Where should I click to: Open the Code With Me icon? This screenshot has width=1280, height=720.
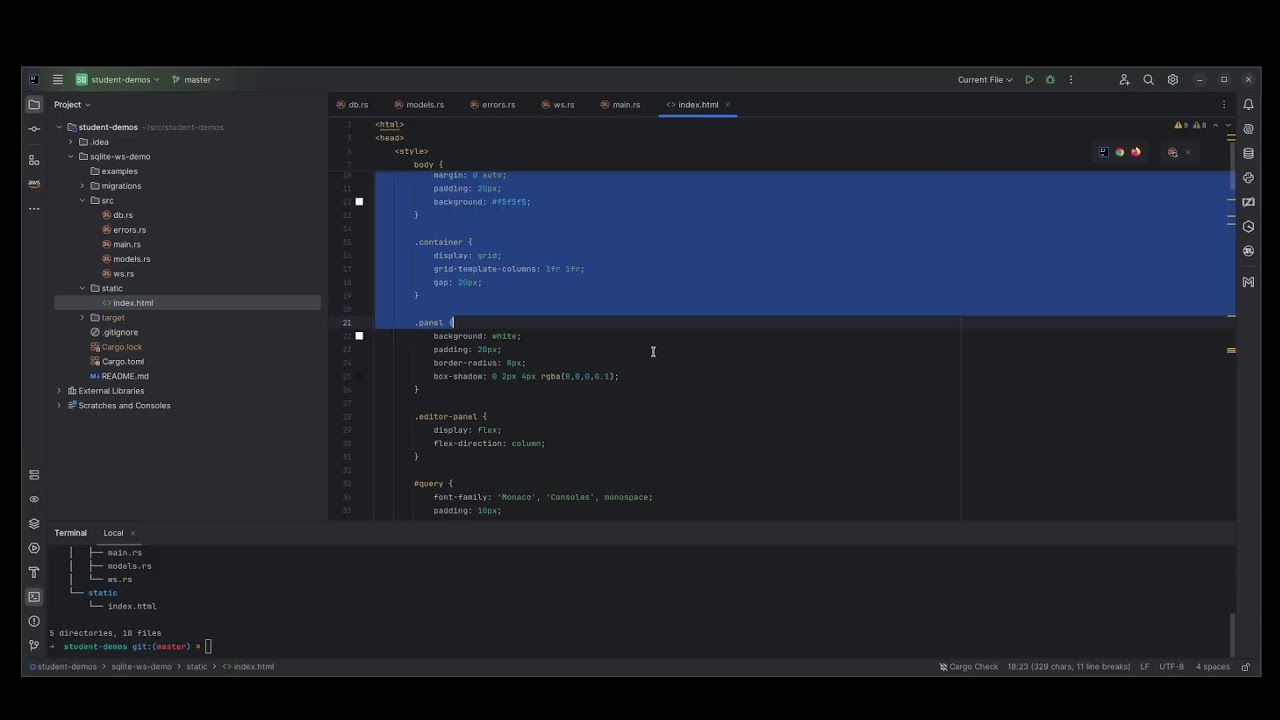1124,80
